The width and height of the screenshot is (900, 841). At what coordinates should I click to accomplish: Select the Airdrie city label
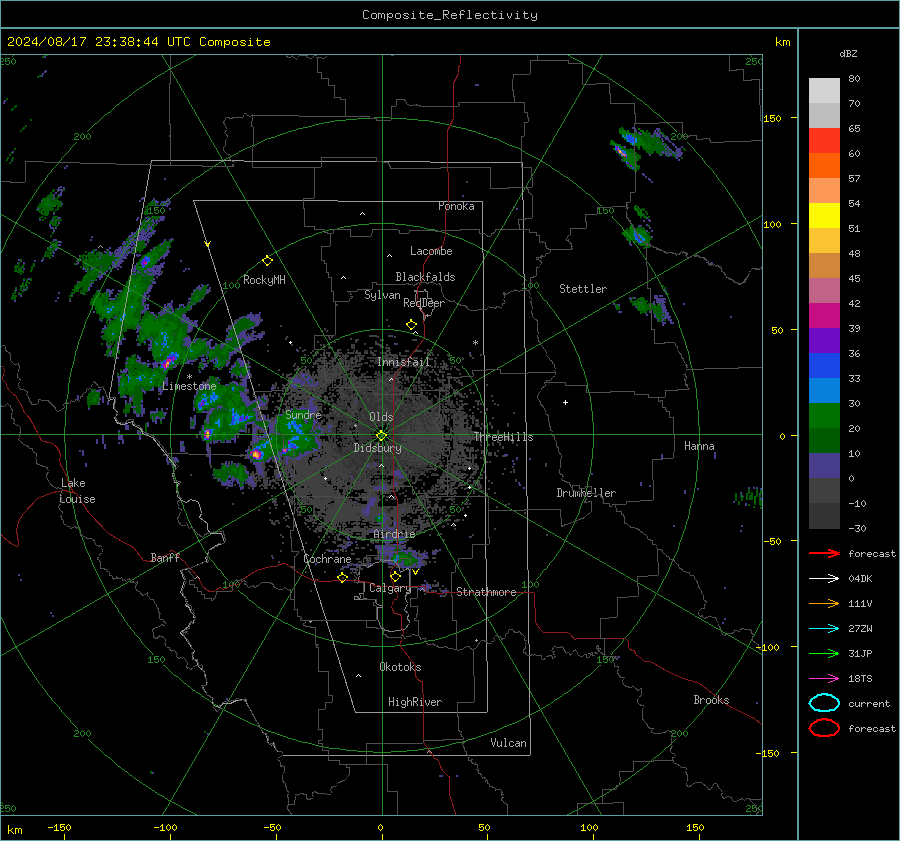coord(394,534)
